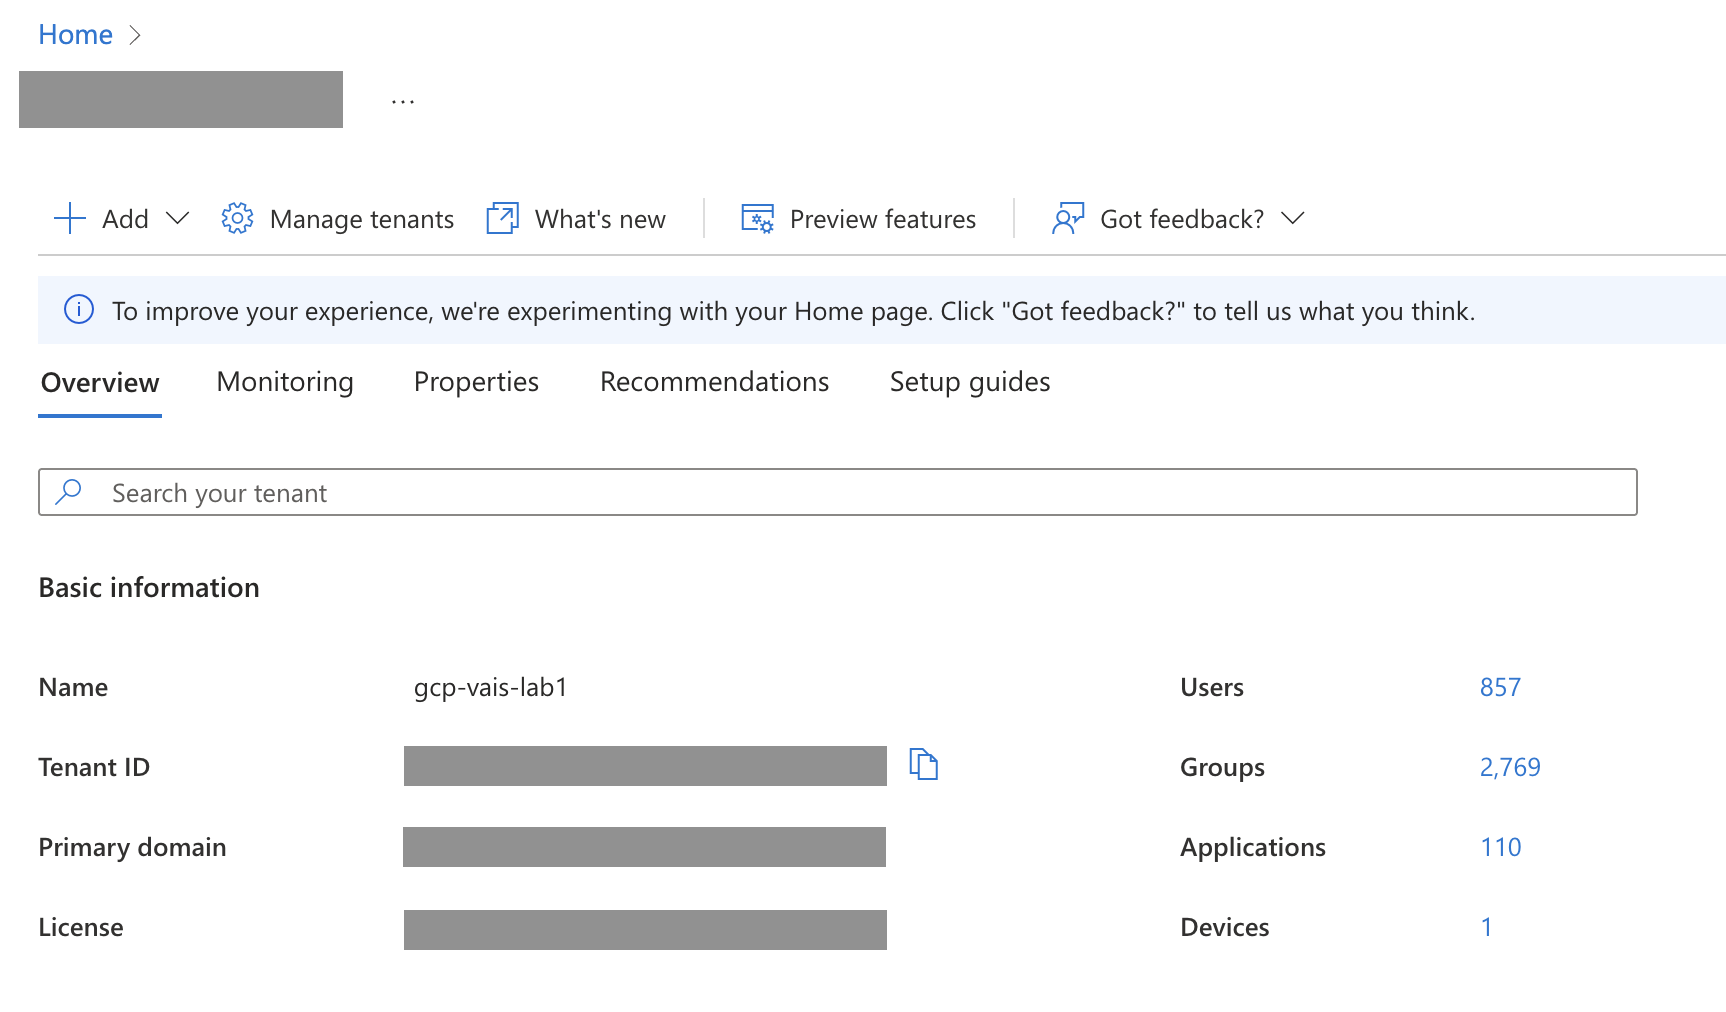Open the Properties tab

tap(476, 382)
